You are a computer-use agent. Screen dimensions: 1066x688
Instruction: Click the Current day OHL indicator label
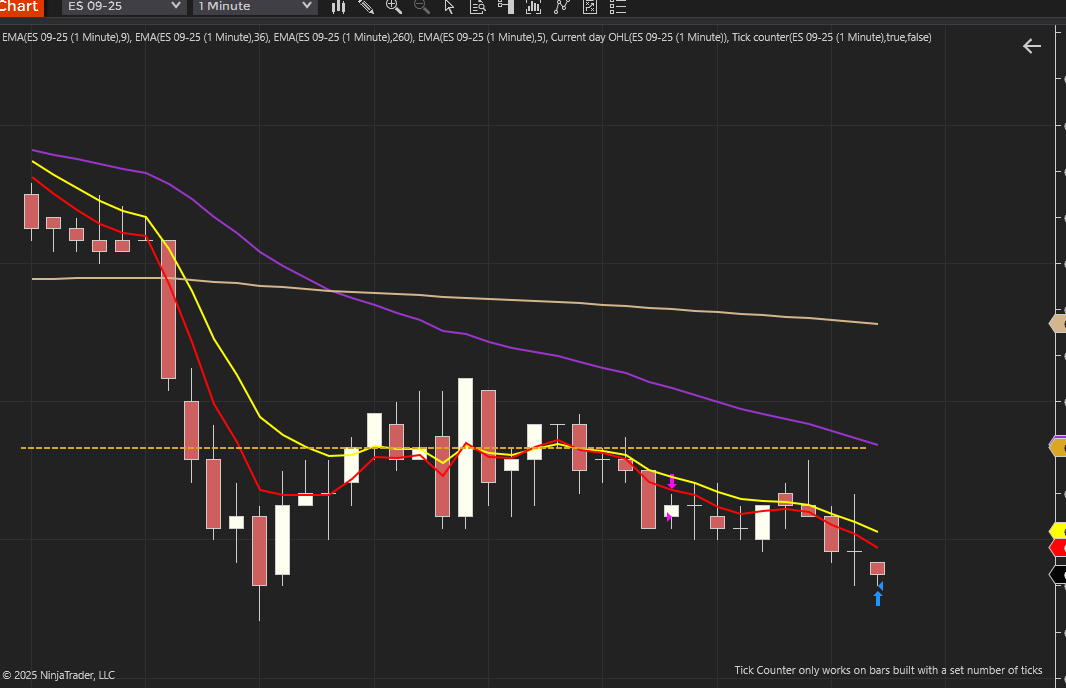click(639, 37)
